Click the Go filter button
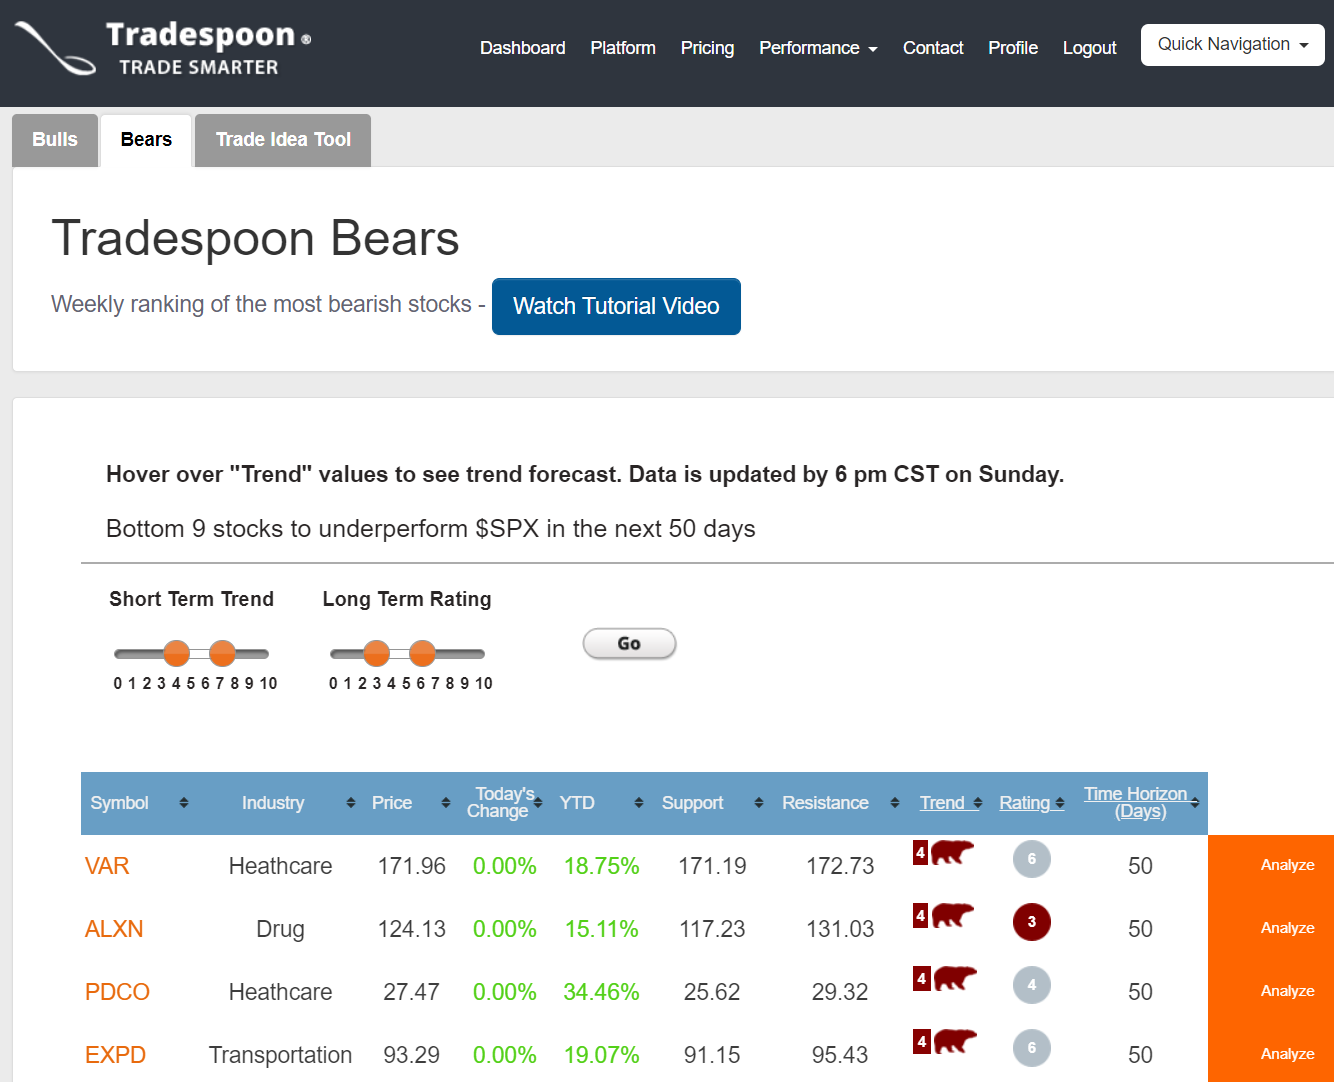Screen dimensions: 1334x1082 coord(629,644)
